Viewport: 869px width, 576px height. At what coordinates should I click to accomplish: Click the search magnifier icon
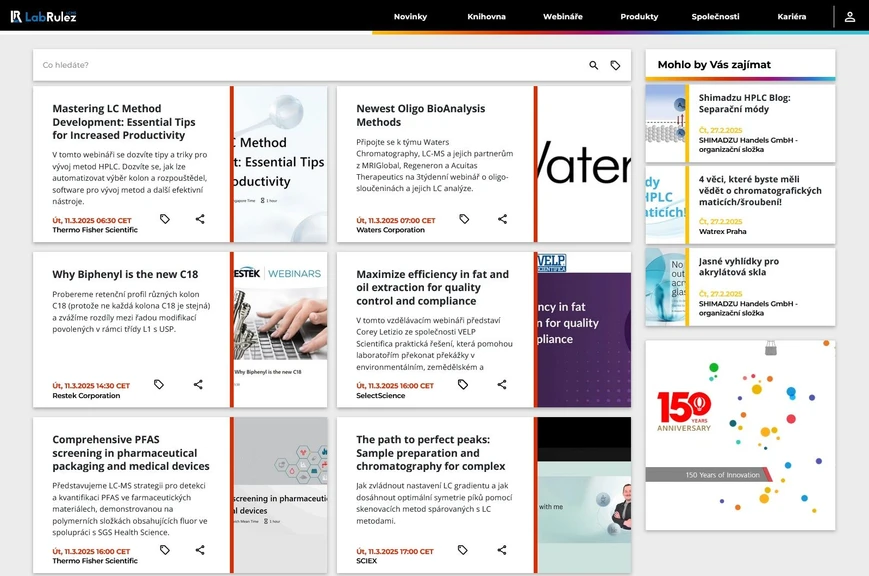tap(593, 65)
